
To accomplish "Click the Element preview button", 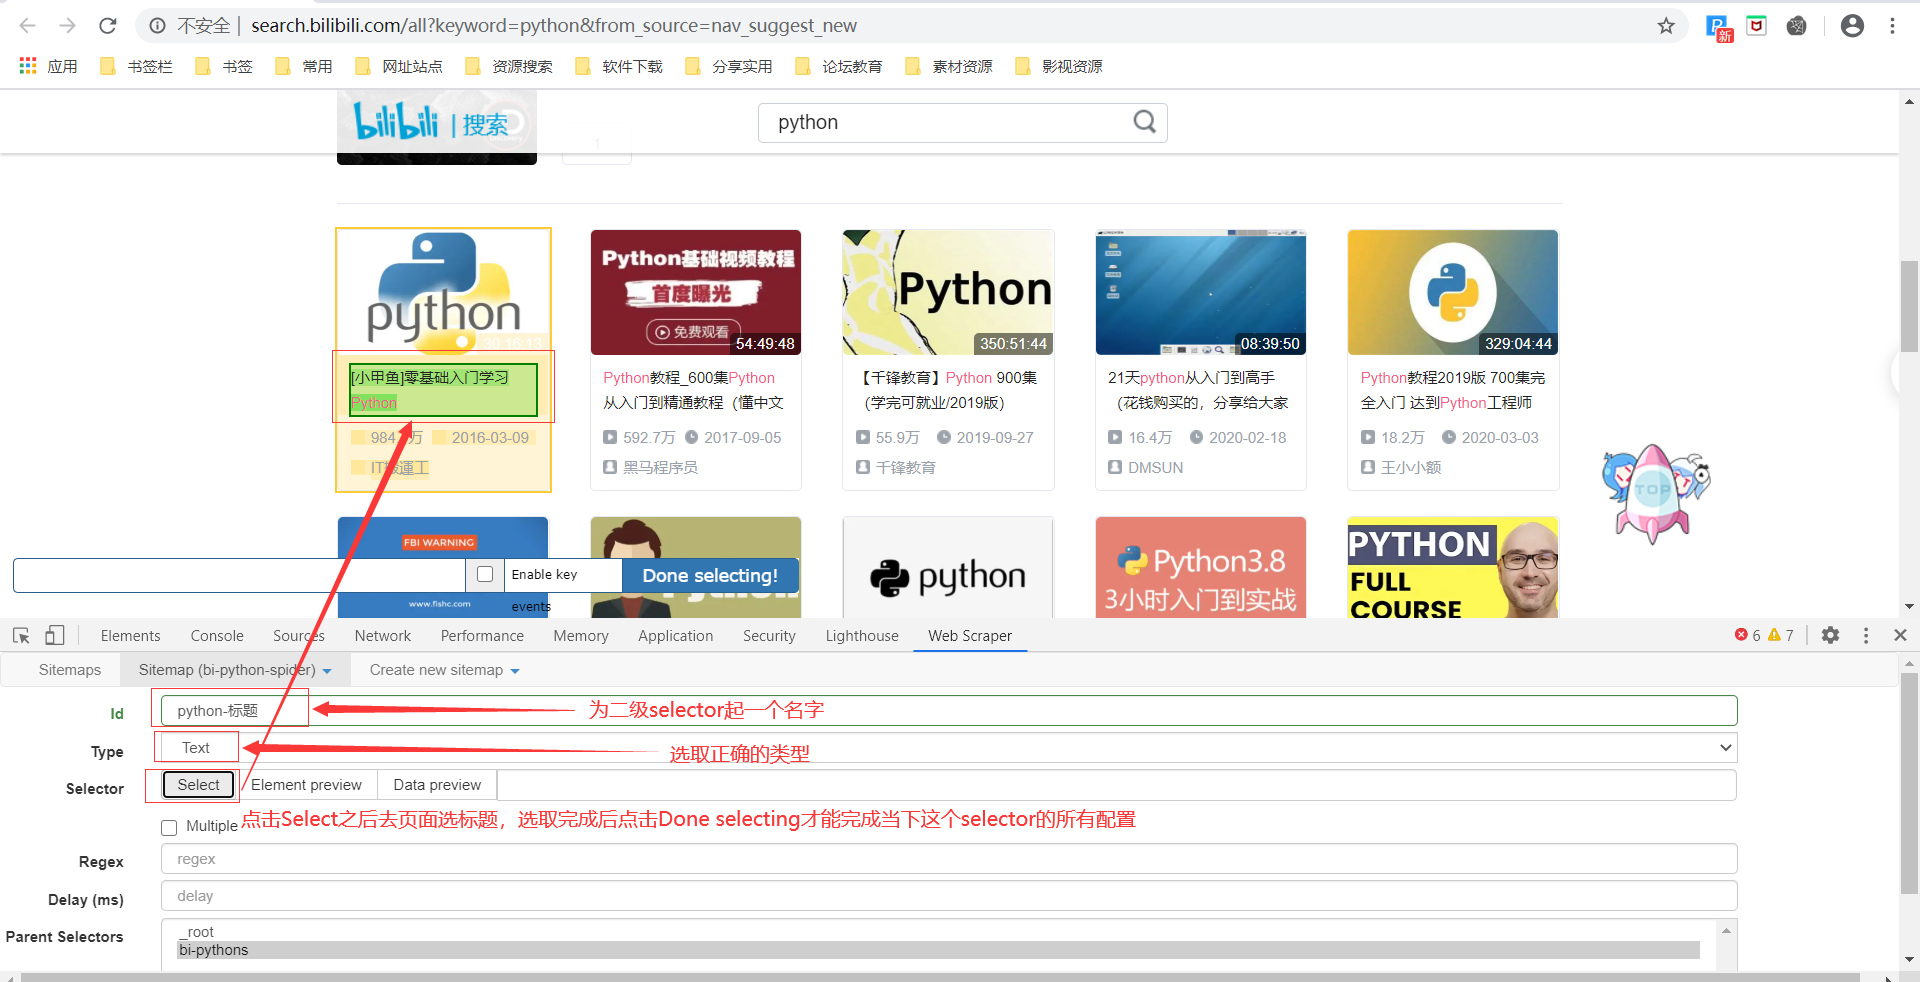I will 306,785.
